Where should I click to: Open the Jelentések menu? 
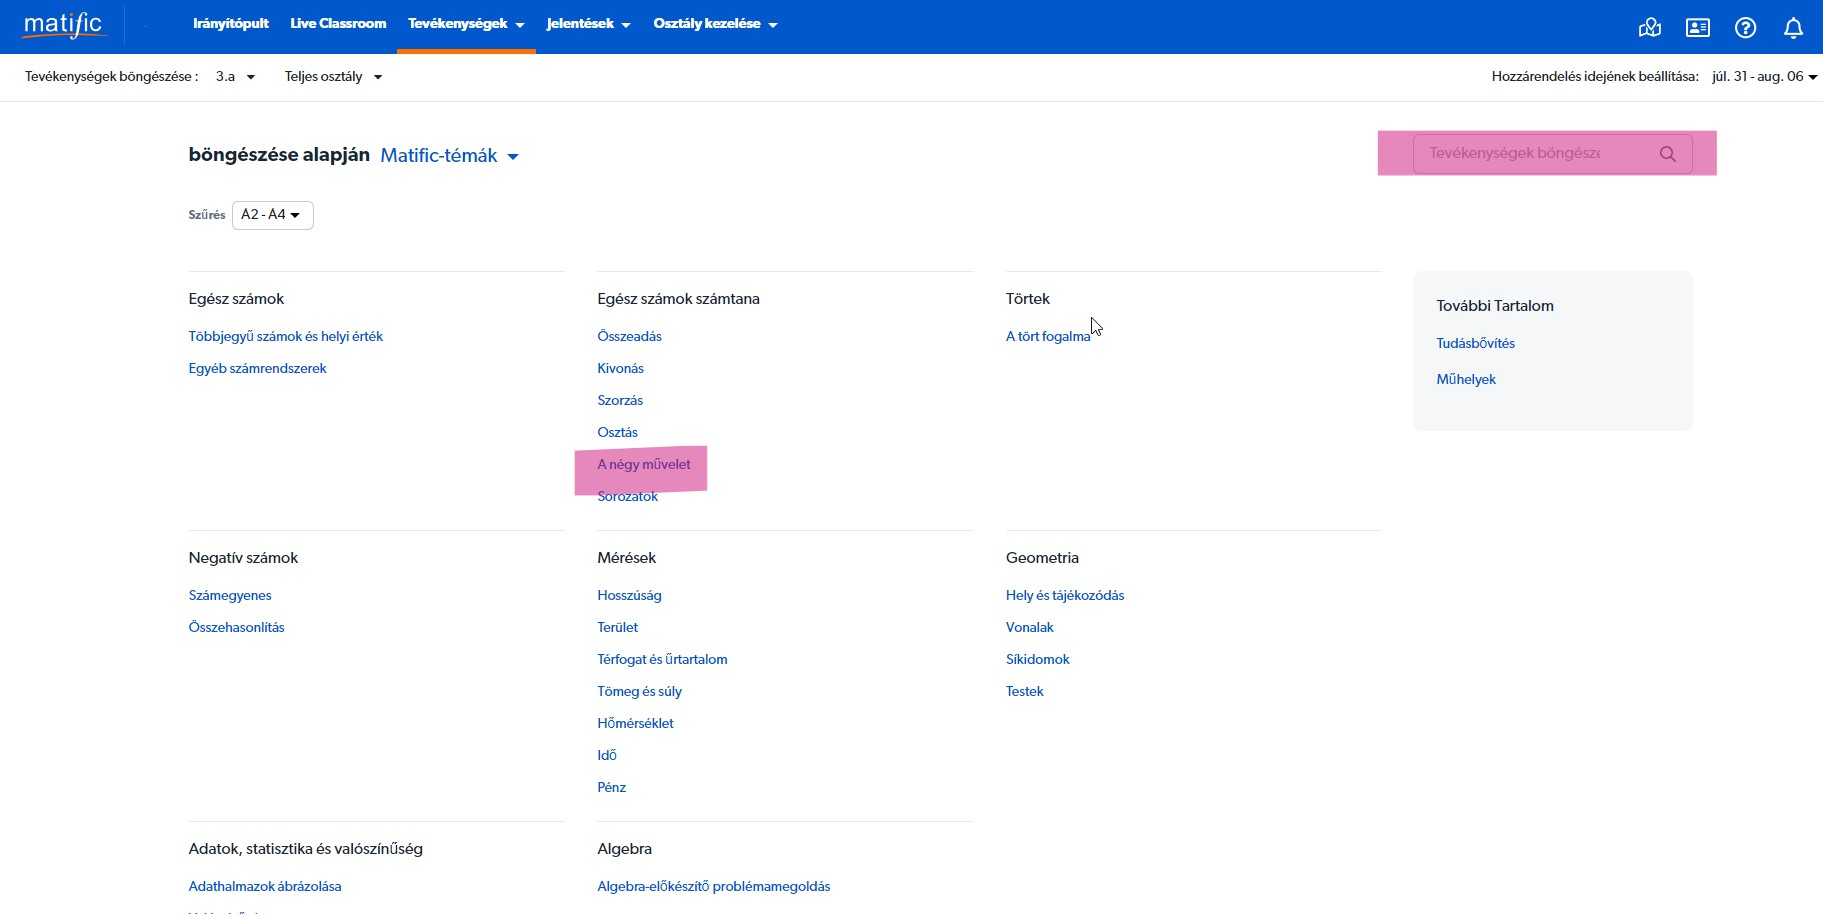[x=588, y=24]
